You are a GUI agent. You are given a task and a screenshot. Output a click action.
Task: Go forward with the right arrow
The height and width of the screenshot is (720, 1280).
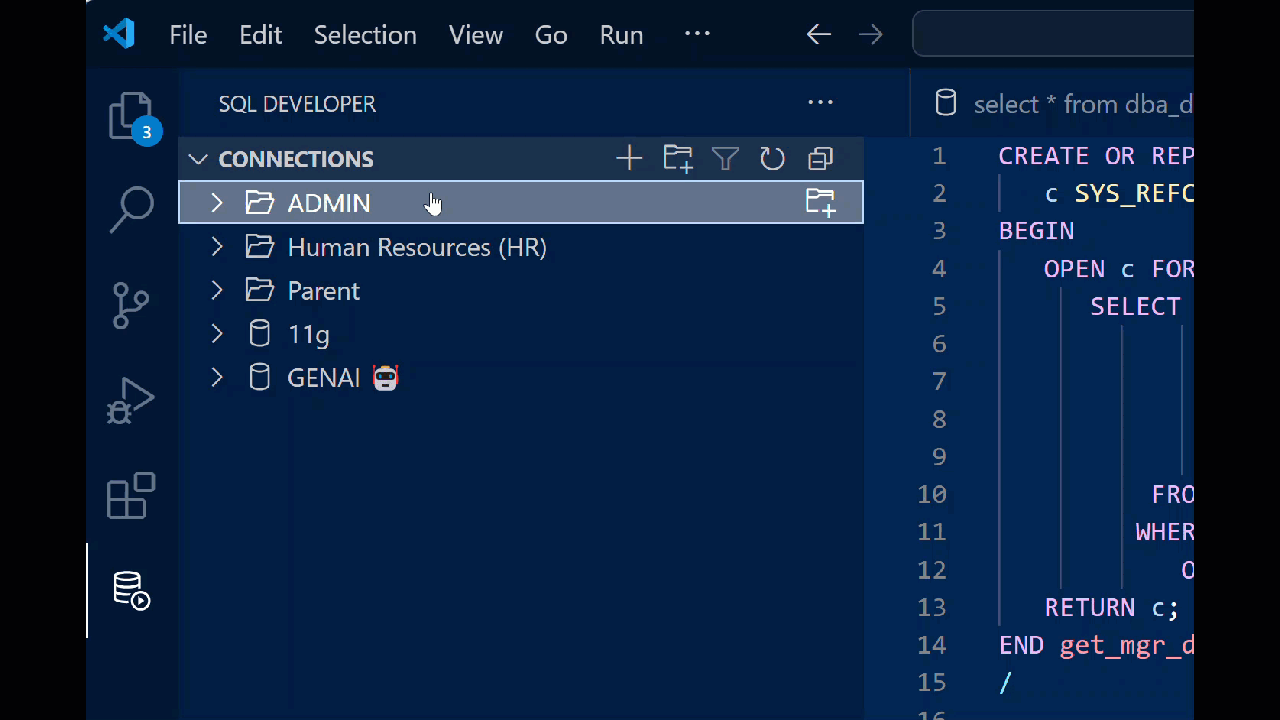coord(871,34)
